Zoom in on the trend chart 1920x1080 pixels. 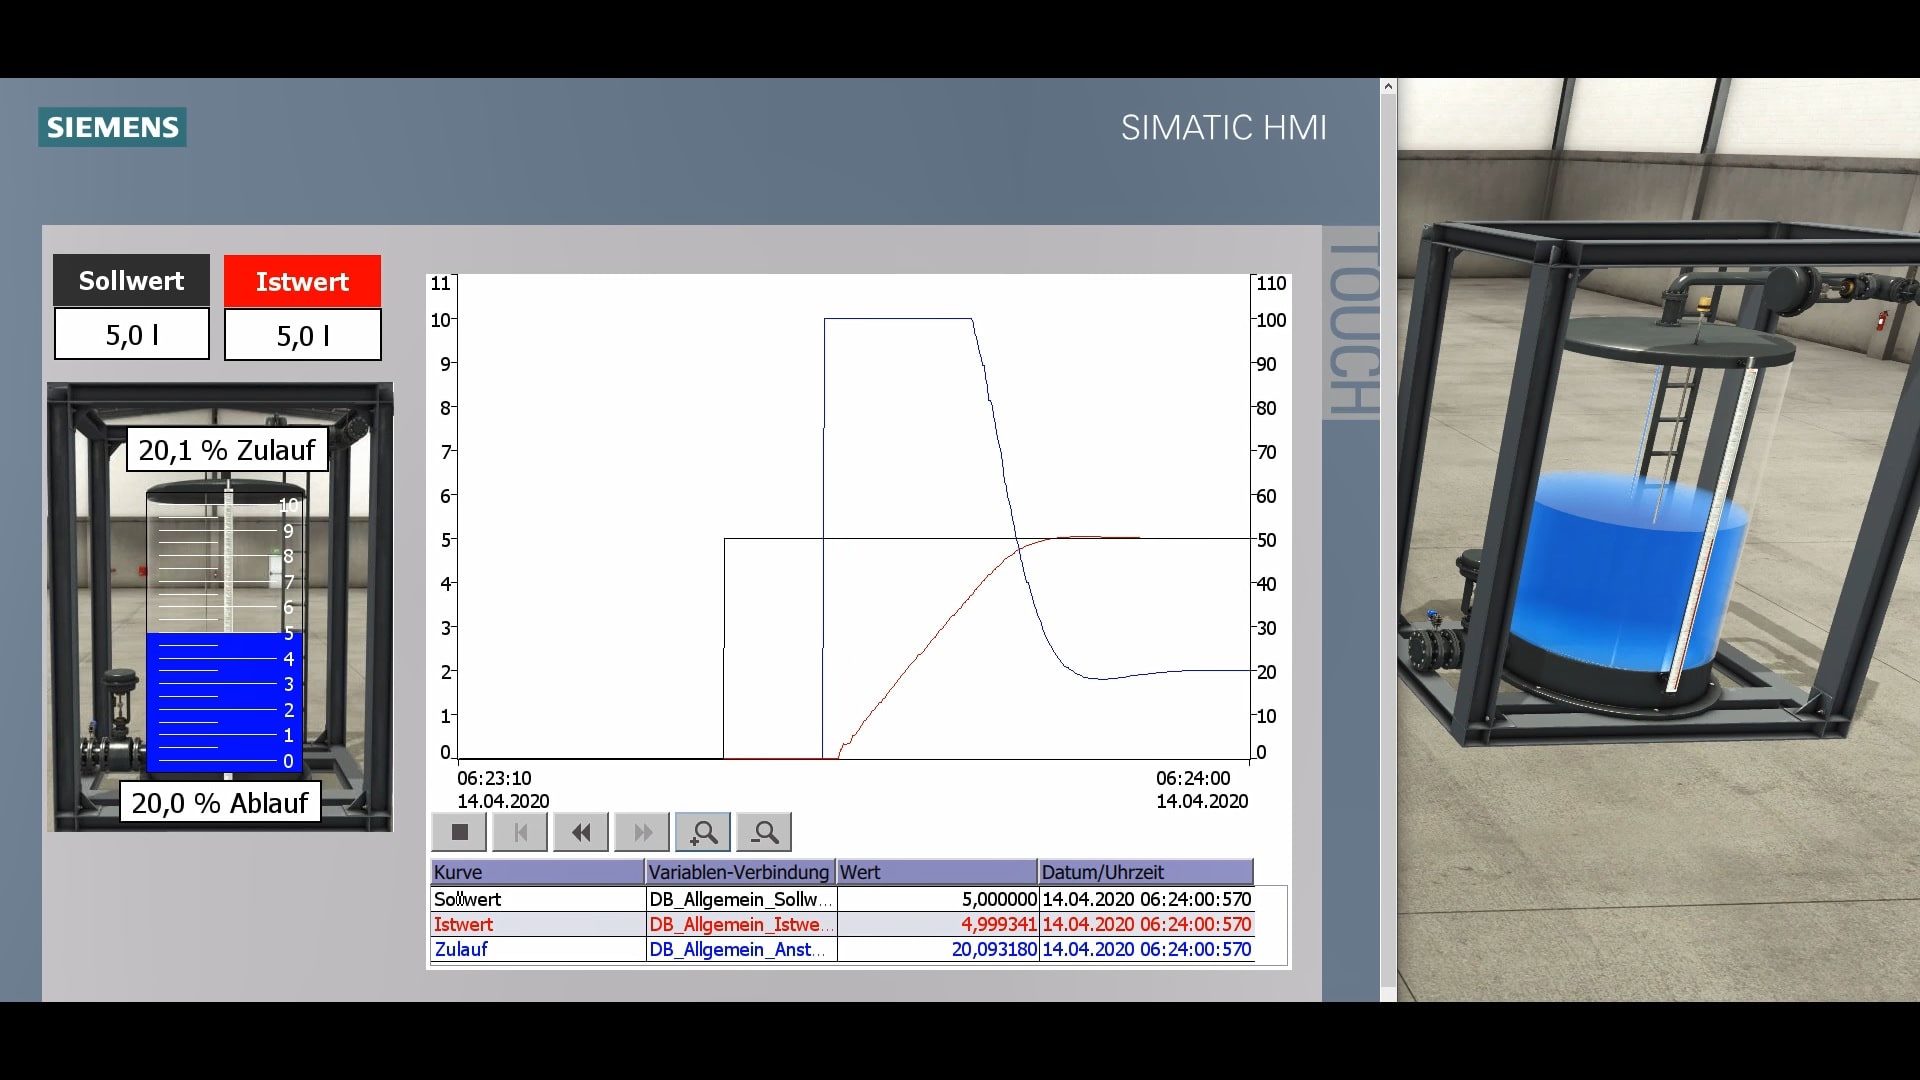click(x=703, y=832)
